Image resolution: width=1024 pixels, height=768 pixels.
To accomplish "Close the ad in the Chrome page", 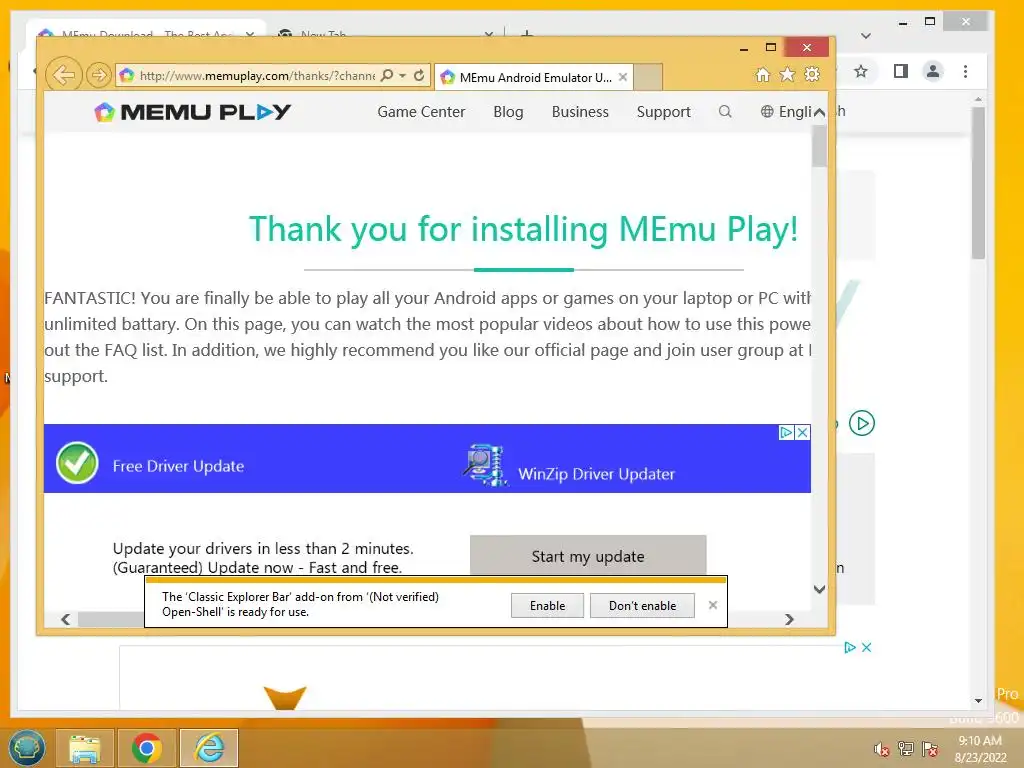I will 867,647.
